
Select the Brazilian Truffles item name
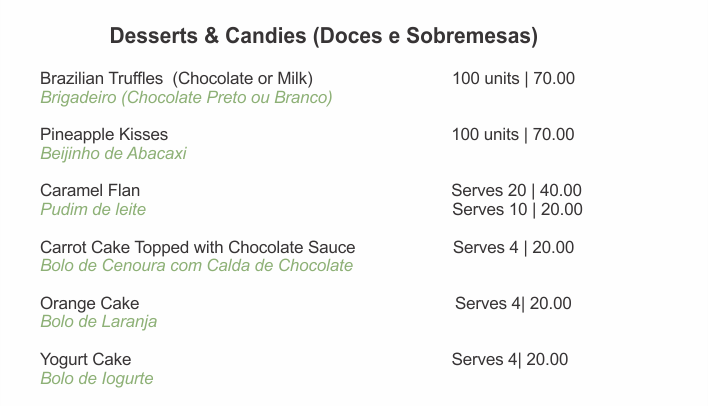coord(176,78)
